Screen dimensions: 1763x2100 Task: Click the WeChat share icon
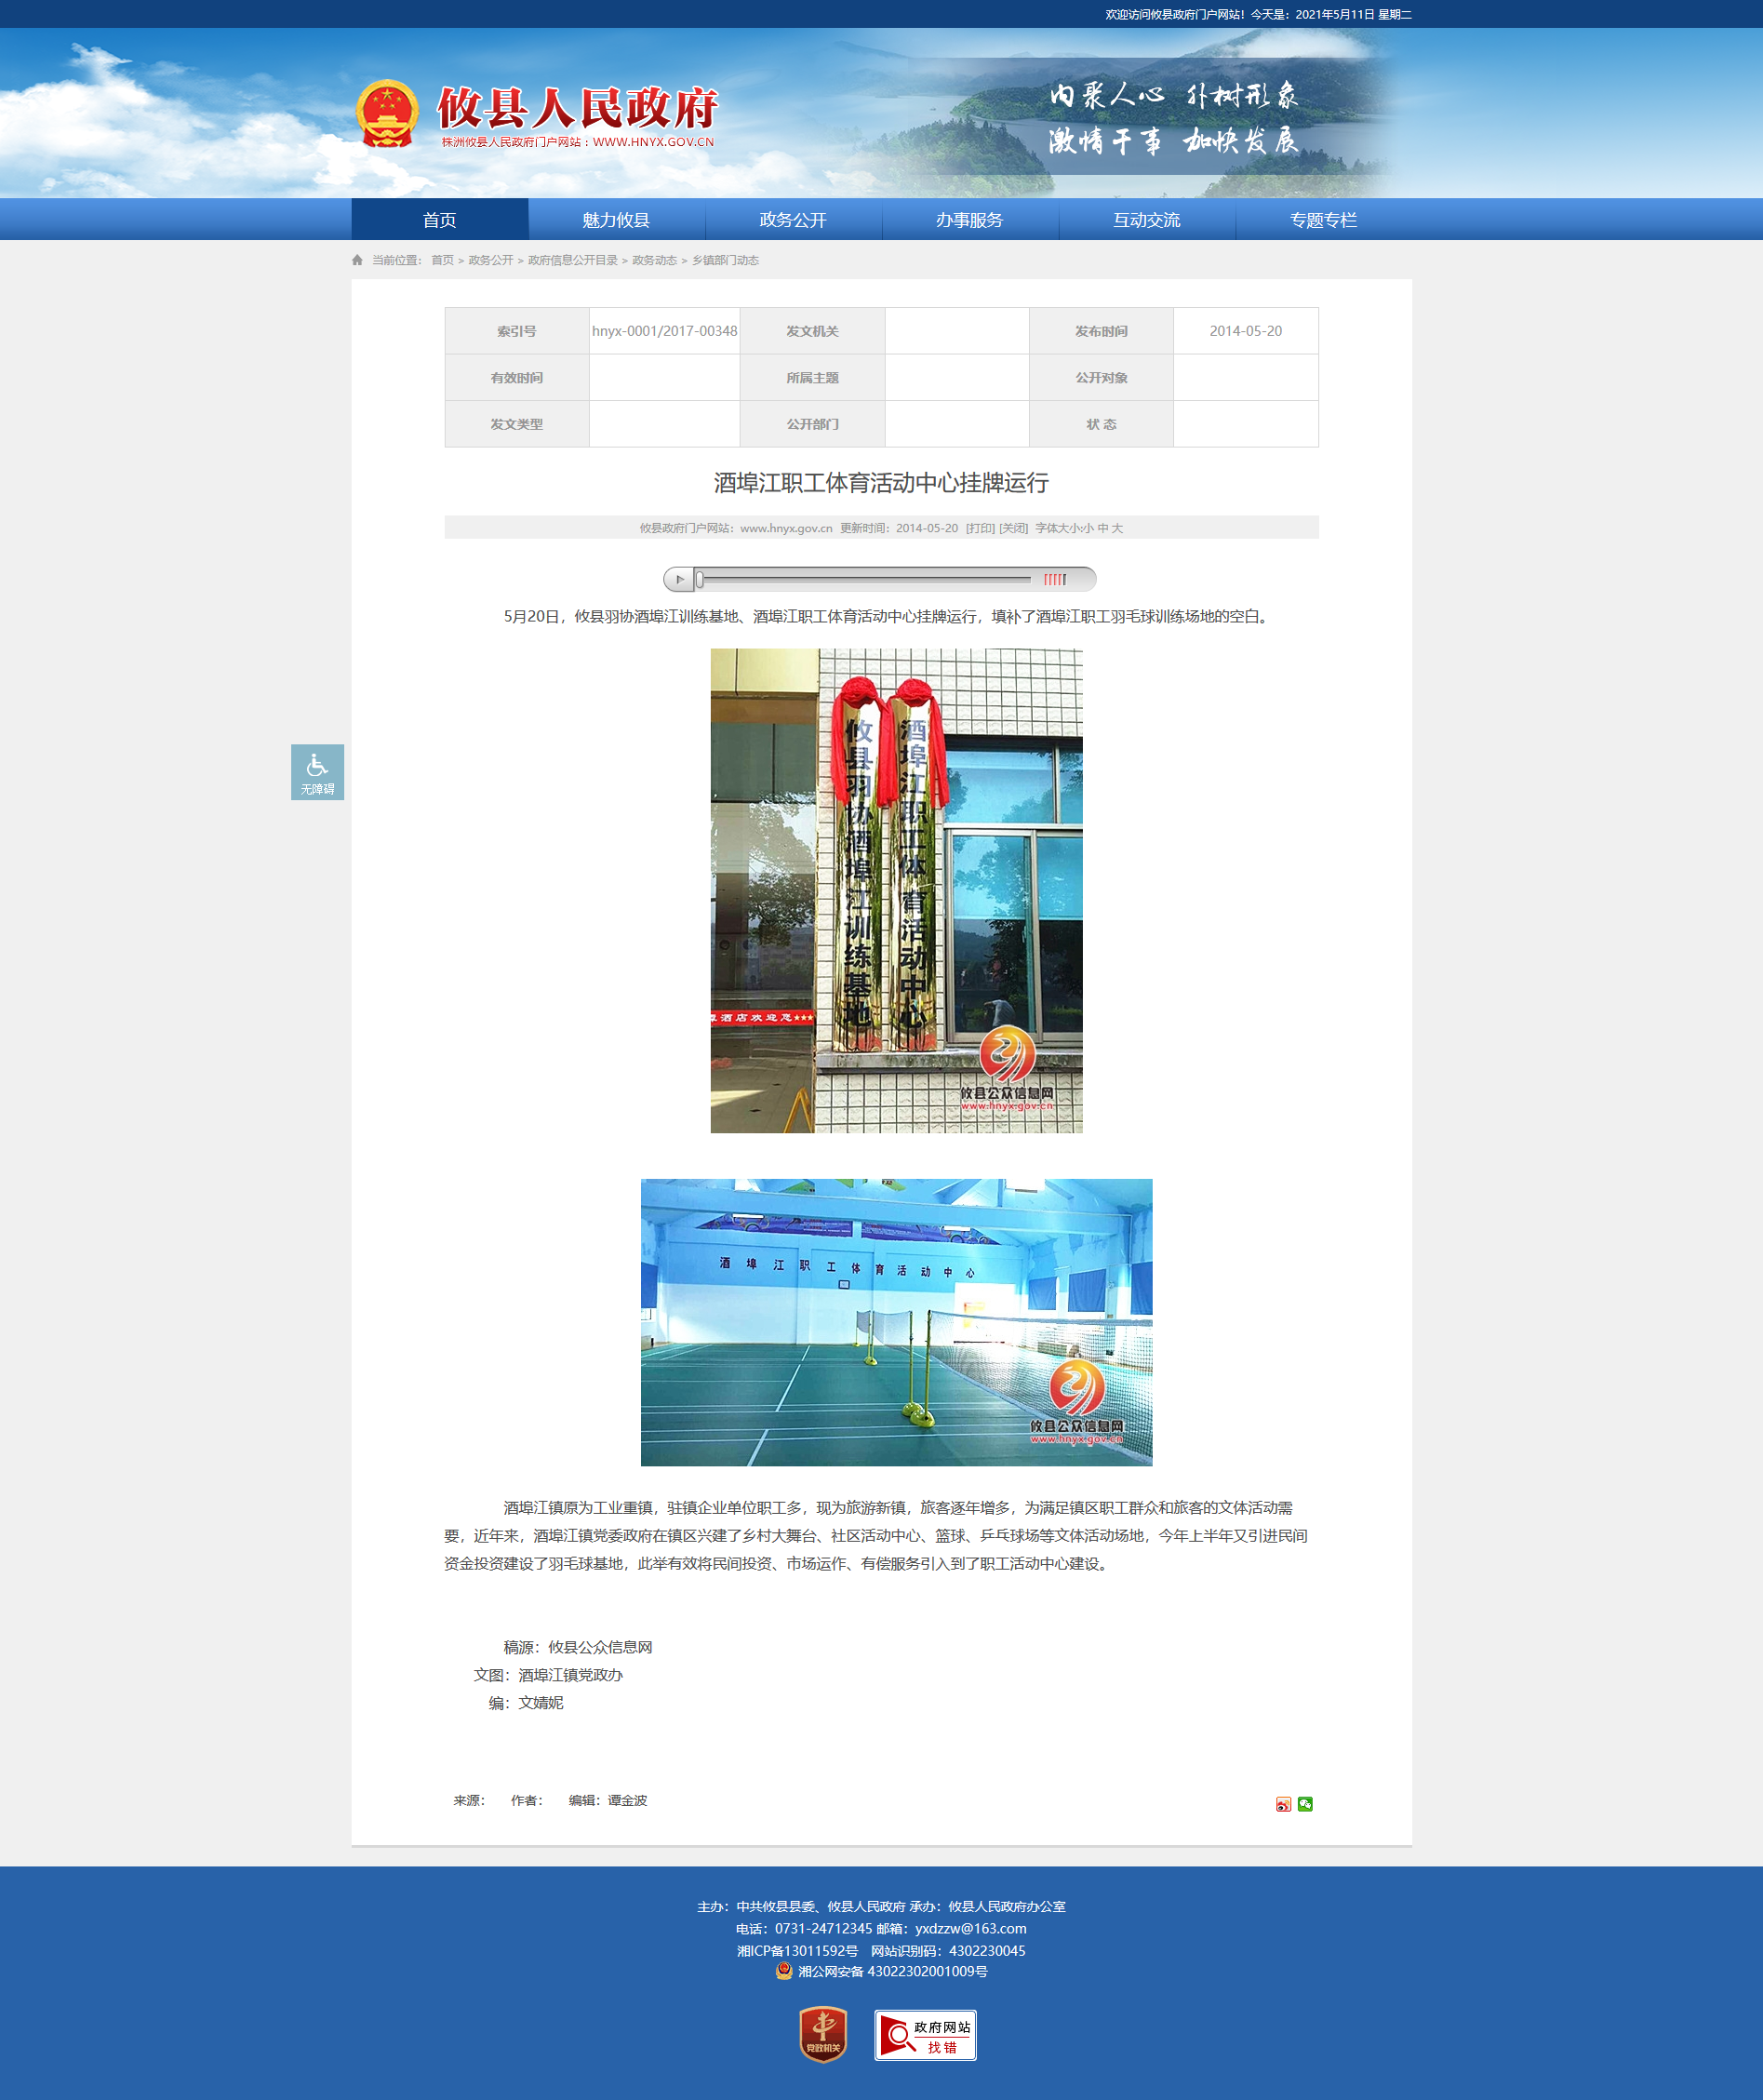[1305, 1804]
